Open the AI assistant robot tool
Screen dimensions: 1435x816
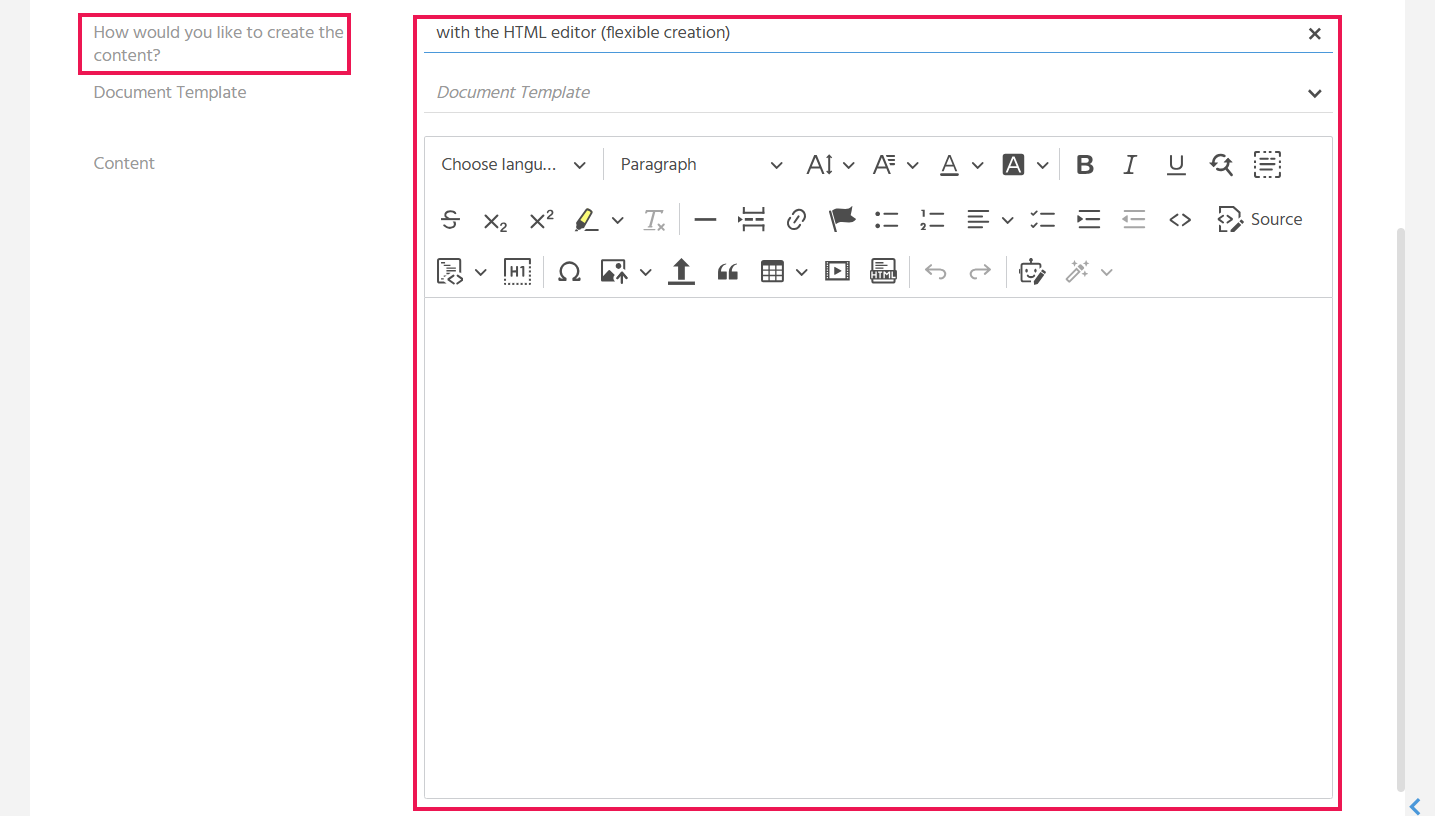pos(1032,272)
